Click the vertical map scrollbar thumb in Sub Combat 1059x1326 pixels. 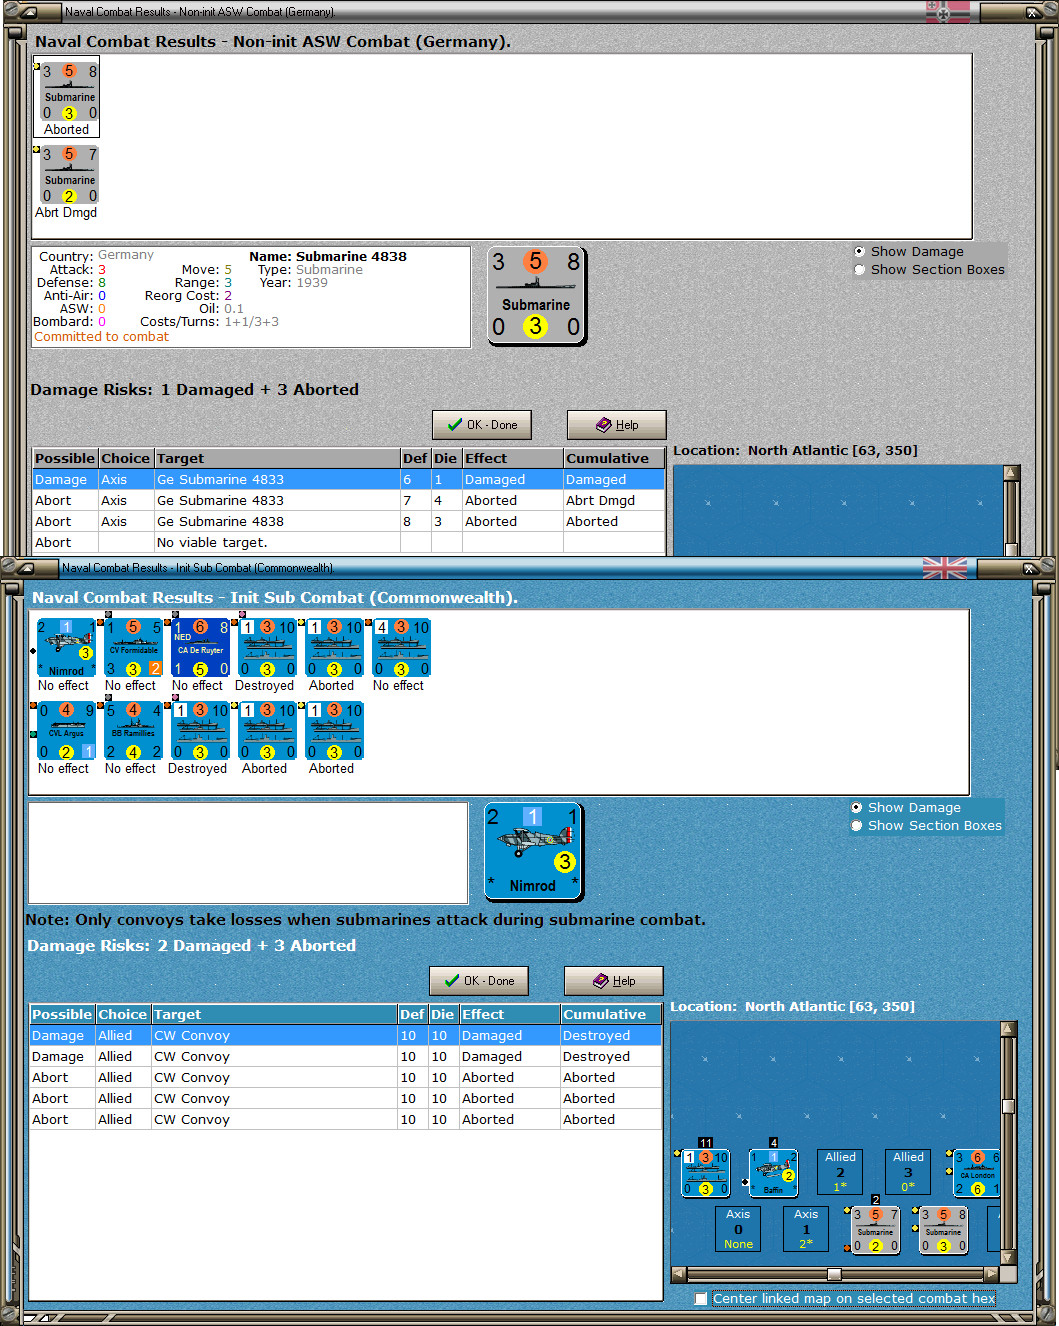pyautogui.click(x=1008, y=1106)
